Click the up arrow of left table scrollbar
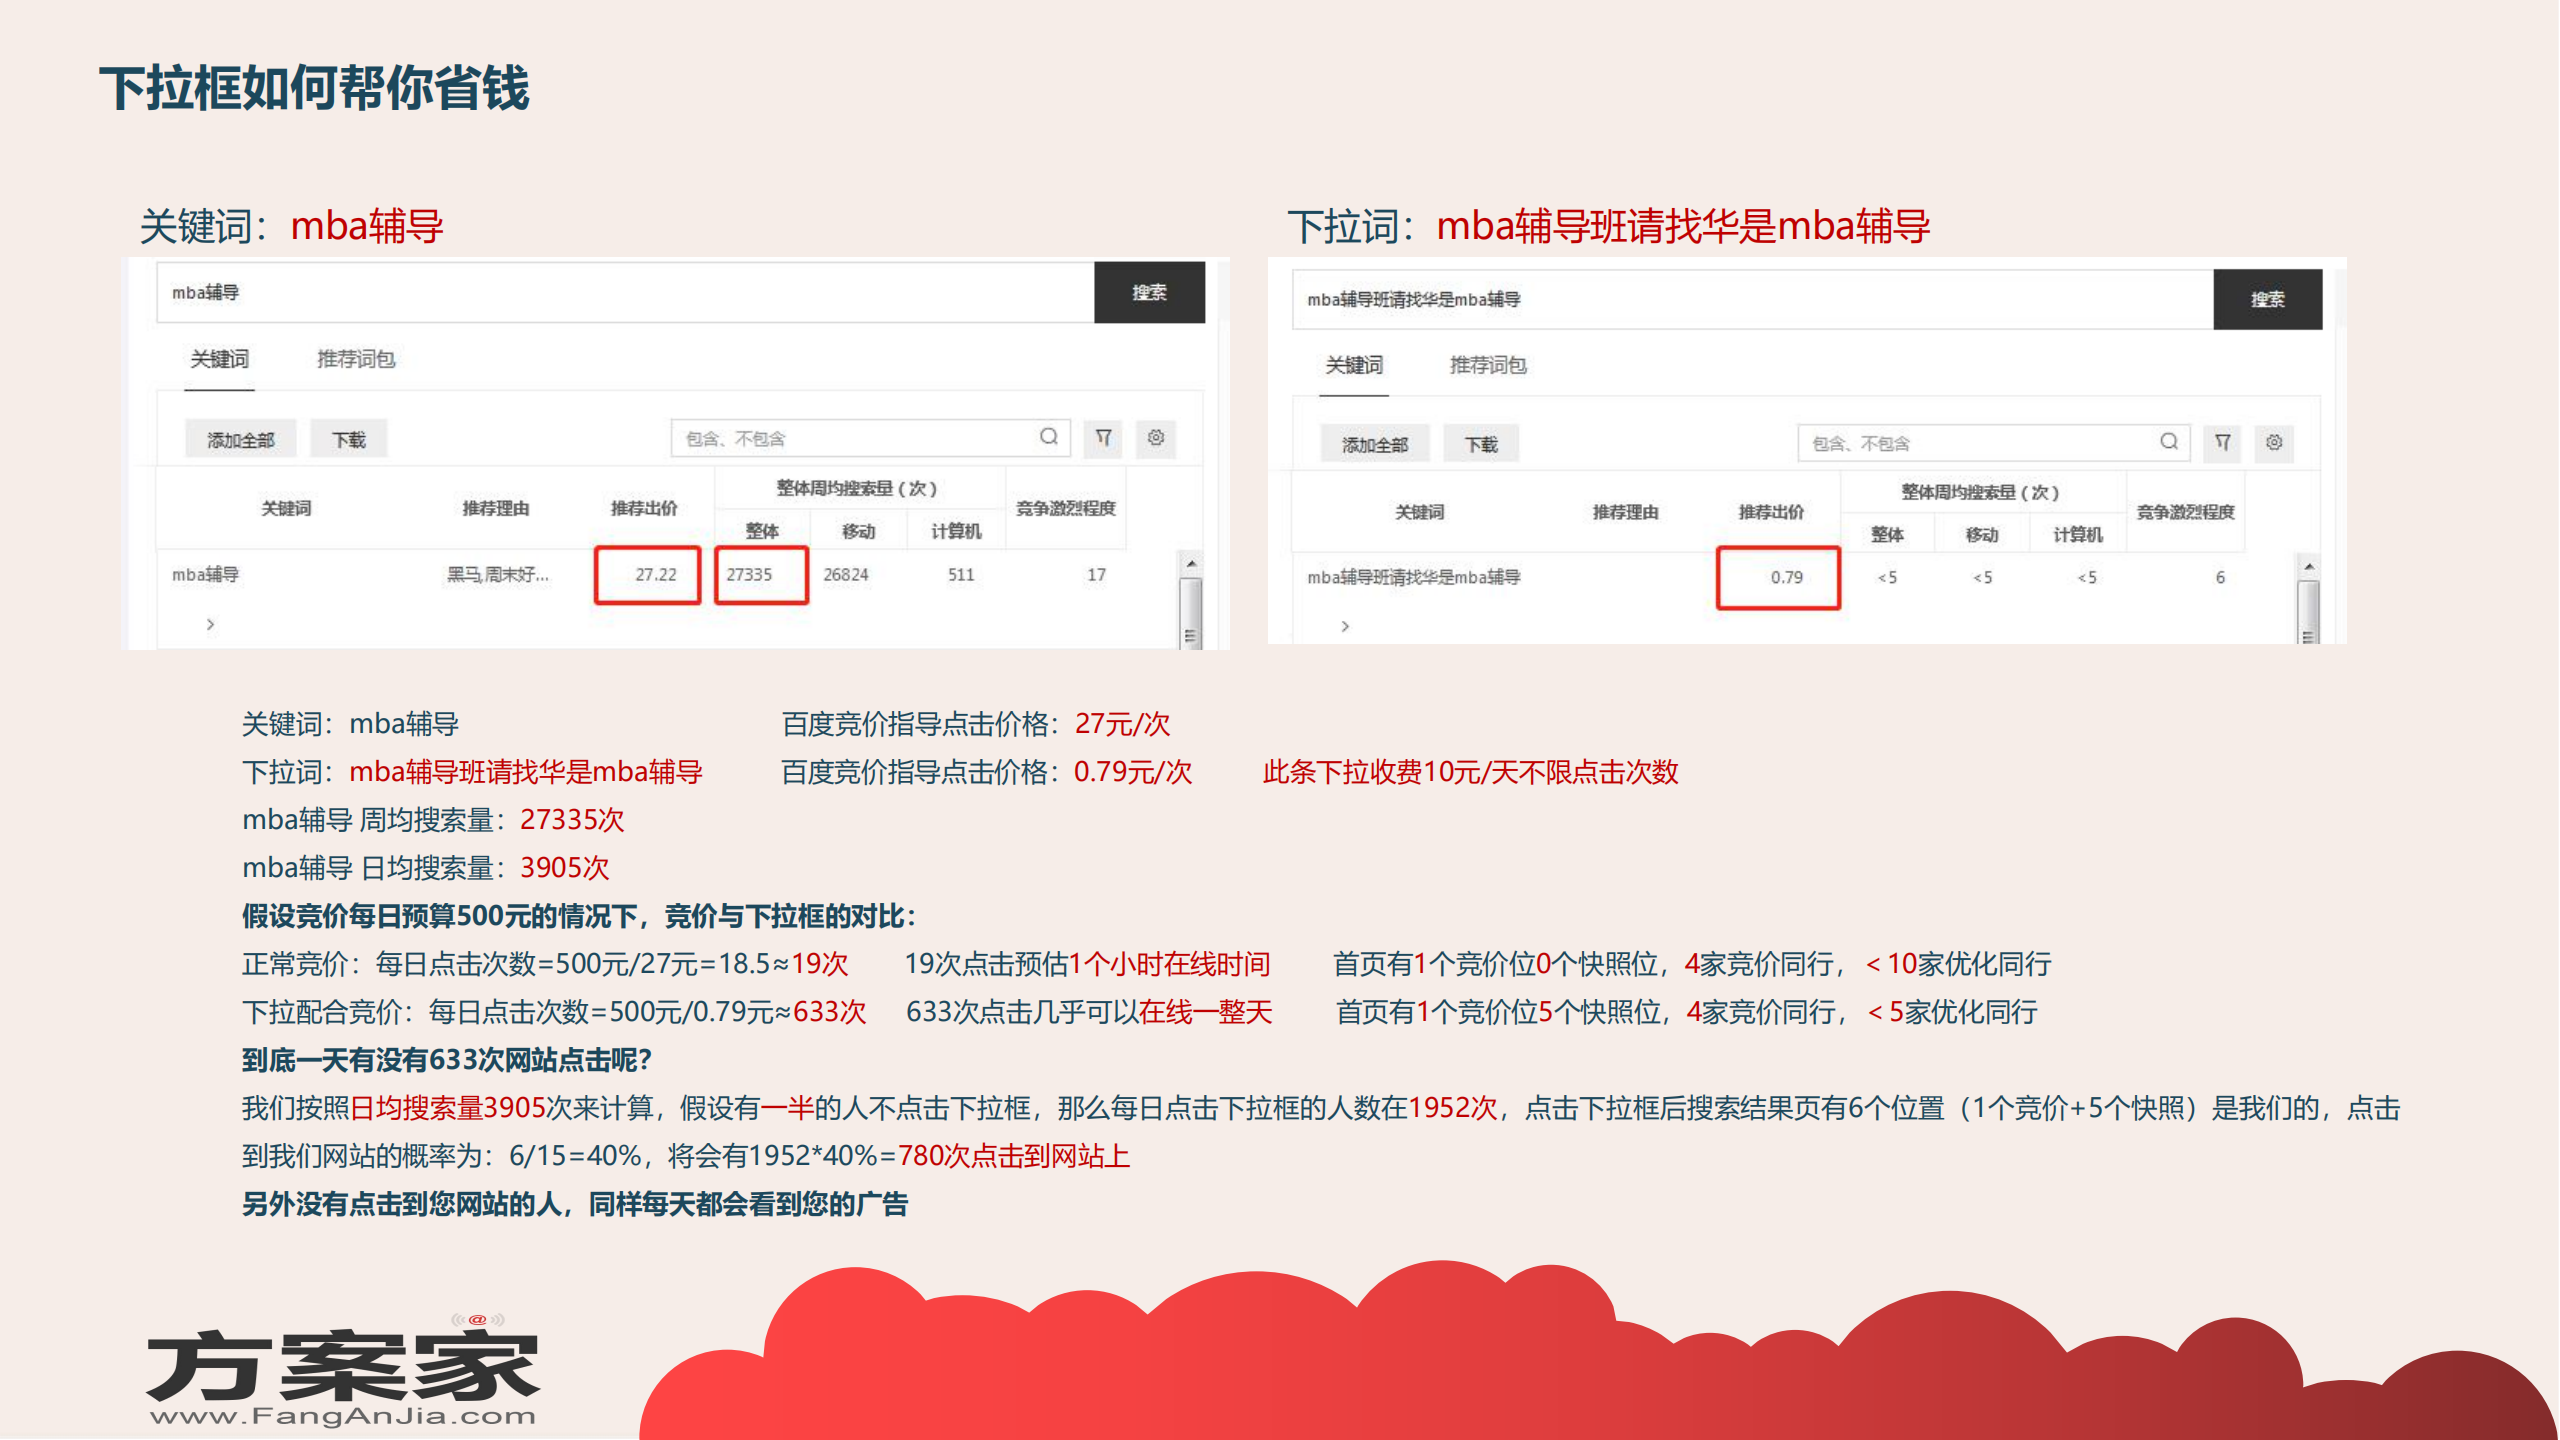Screen dimensions: 2560x1440 pyautogui.click(x=1191, y=564)
